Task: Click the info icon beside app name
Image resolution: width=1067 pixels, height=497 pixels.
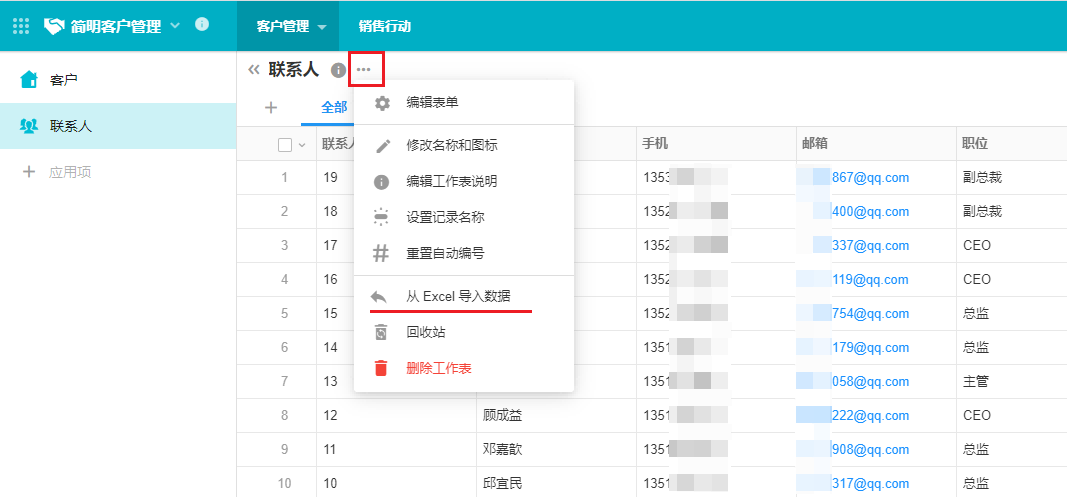Action: (x=202, y=25)
